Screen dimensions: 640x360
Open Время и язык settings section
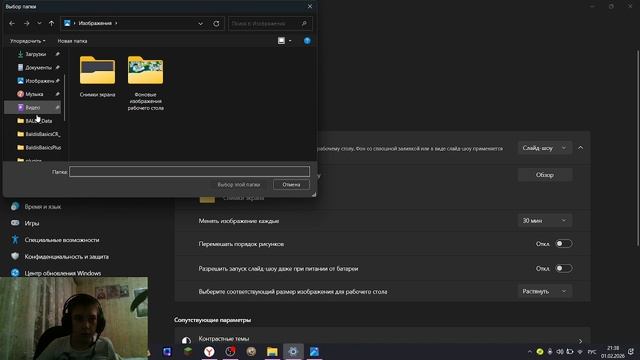point(42,207)
